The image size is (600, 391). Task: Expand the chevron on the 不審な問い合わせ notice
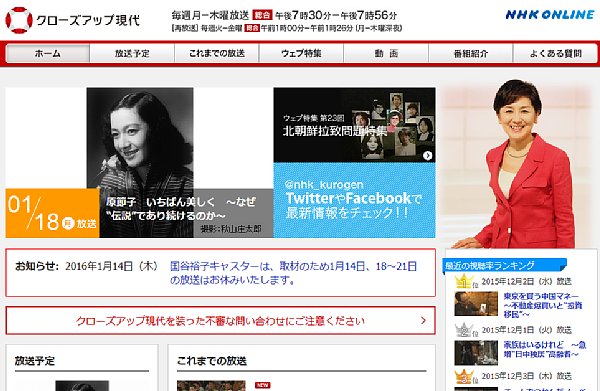tap(423, 320)
